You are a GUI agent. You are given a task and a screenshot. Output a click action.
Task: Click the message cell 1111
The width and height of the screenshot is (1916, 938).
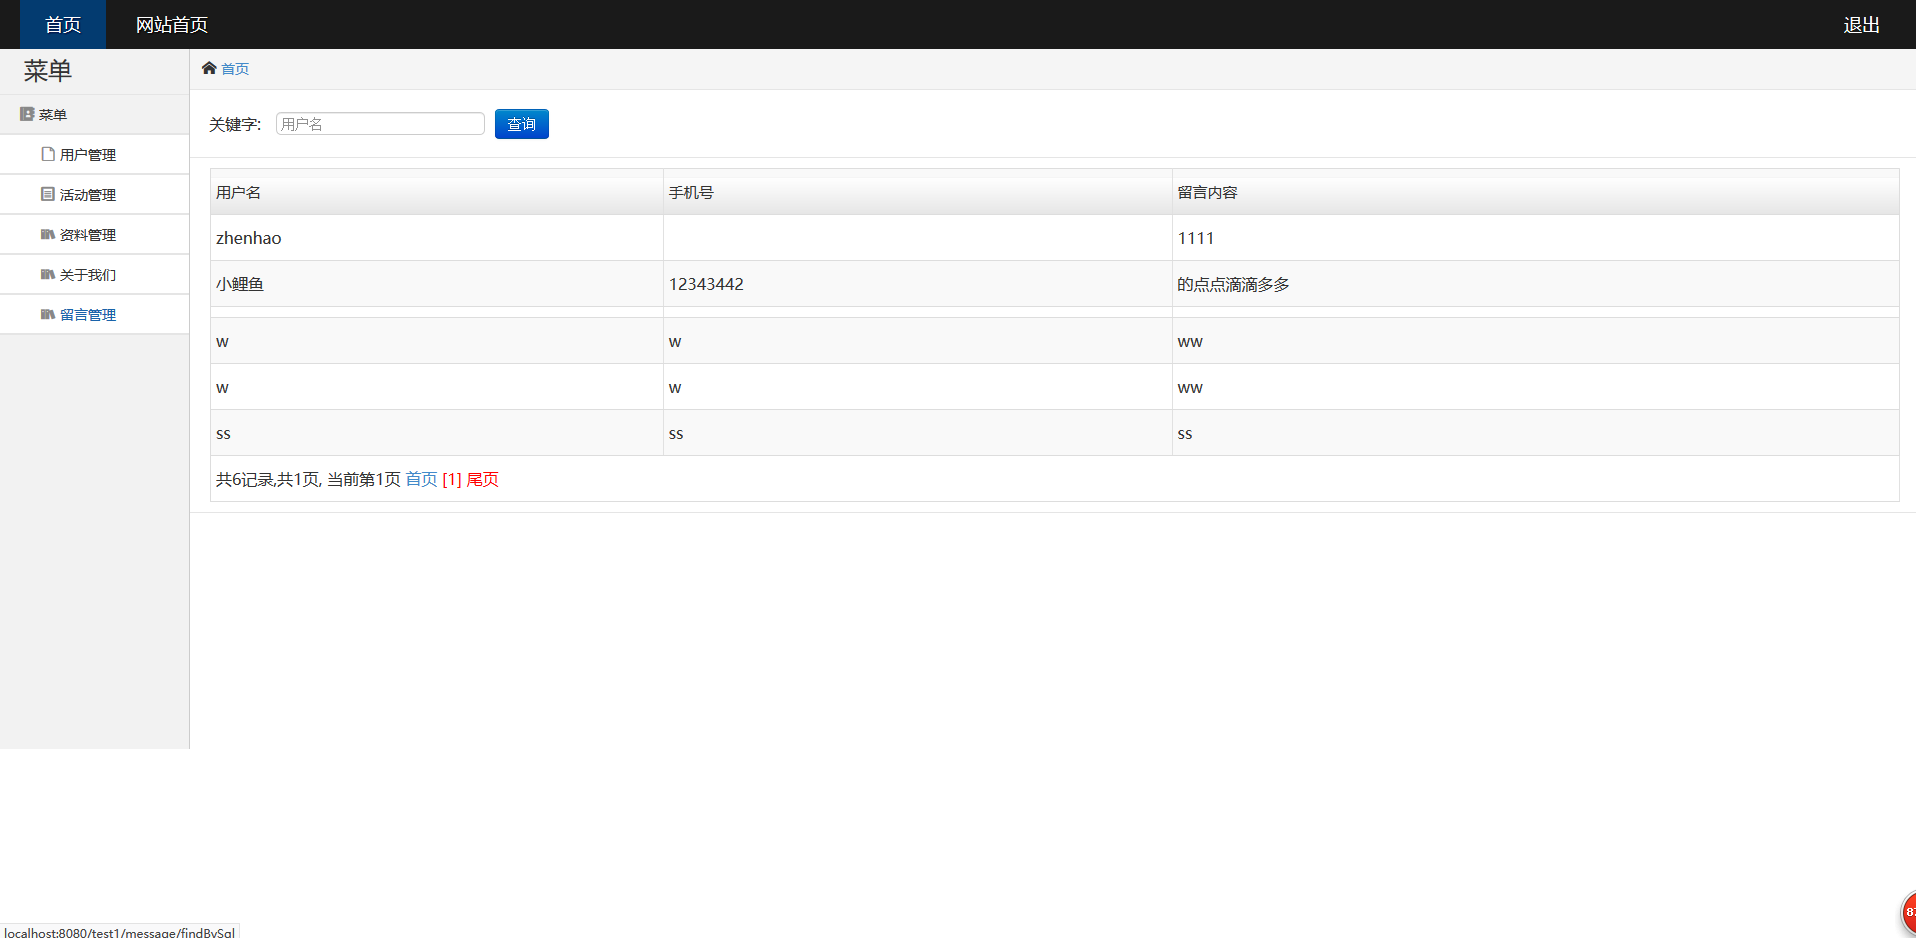tap(1535, 238)
